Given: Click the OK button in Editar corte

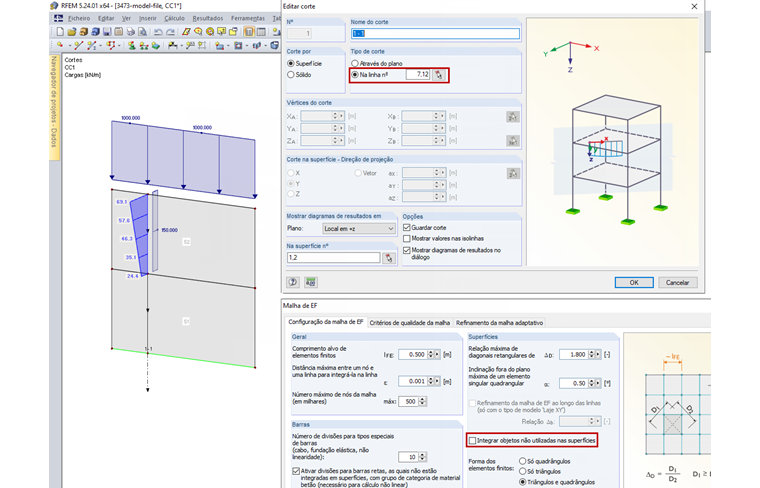Looking at the screenshot, I should tap(634, 282).
